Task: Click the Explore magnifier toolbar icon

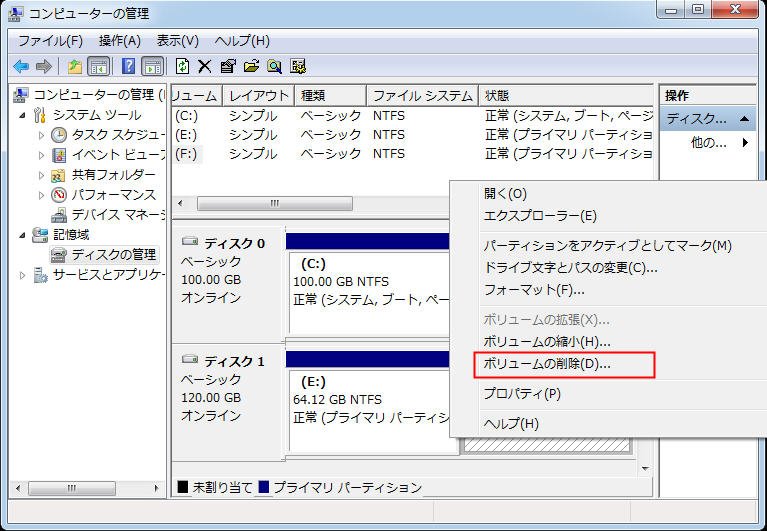Action: pos(274,66)
